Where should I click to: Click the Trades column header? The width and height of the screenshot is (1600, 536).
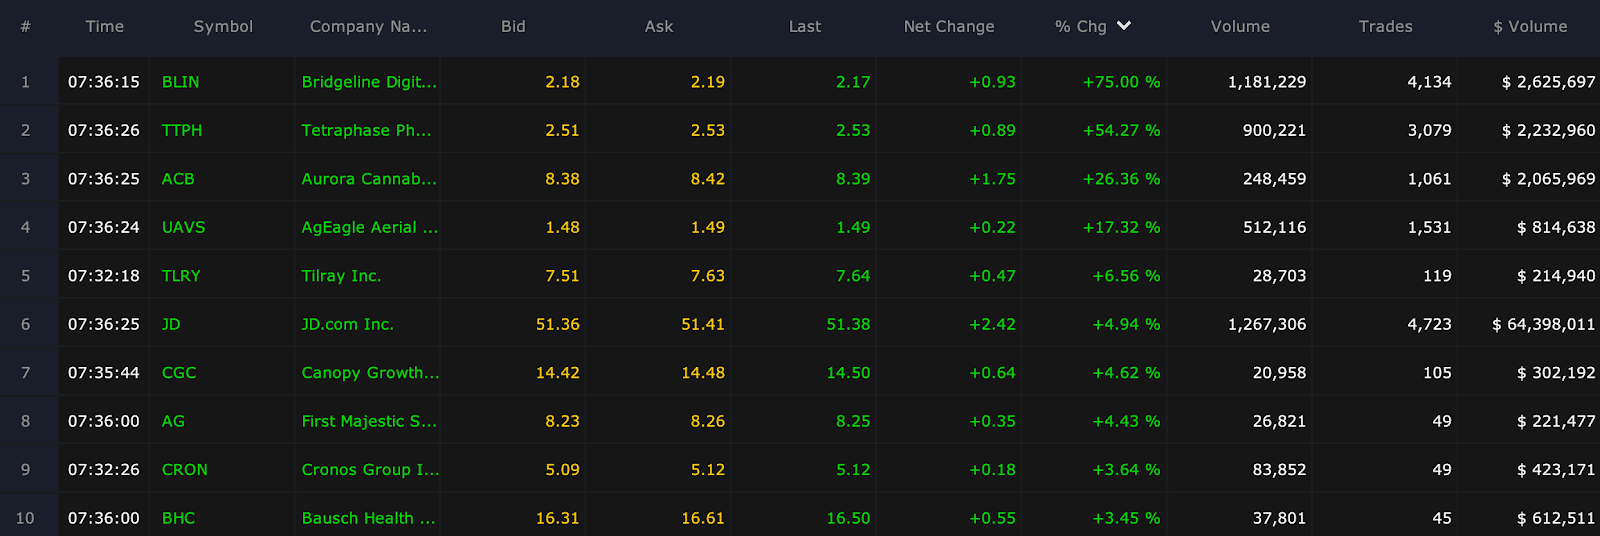[x=1385, y=27]
